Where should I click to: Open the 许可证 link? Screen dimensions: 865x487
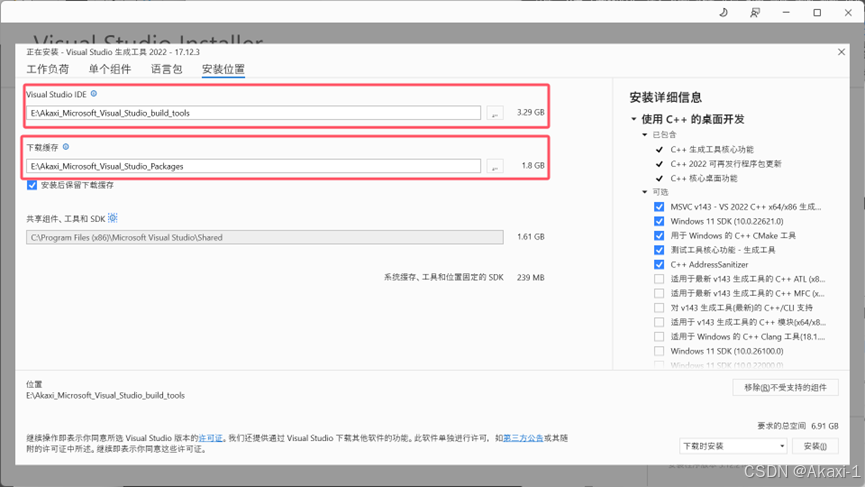[x=211, y=438]
